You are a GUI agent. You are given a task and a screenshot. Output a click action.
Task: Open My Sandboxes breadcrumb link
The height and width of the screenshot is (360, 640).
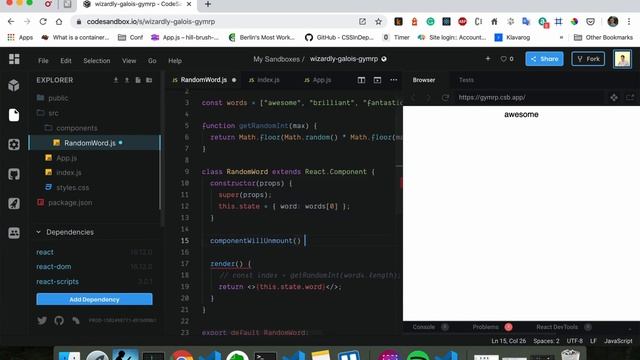pos(276,59)
